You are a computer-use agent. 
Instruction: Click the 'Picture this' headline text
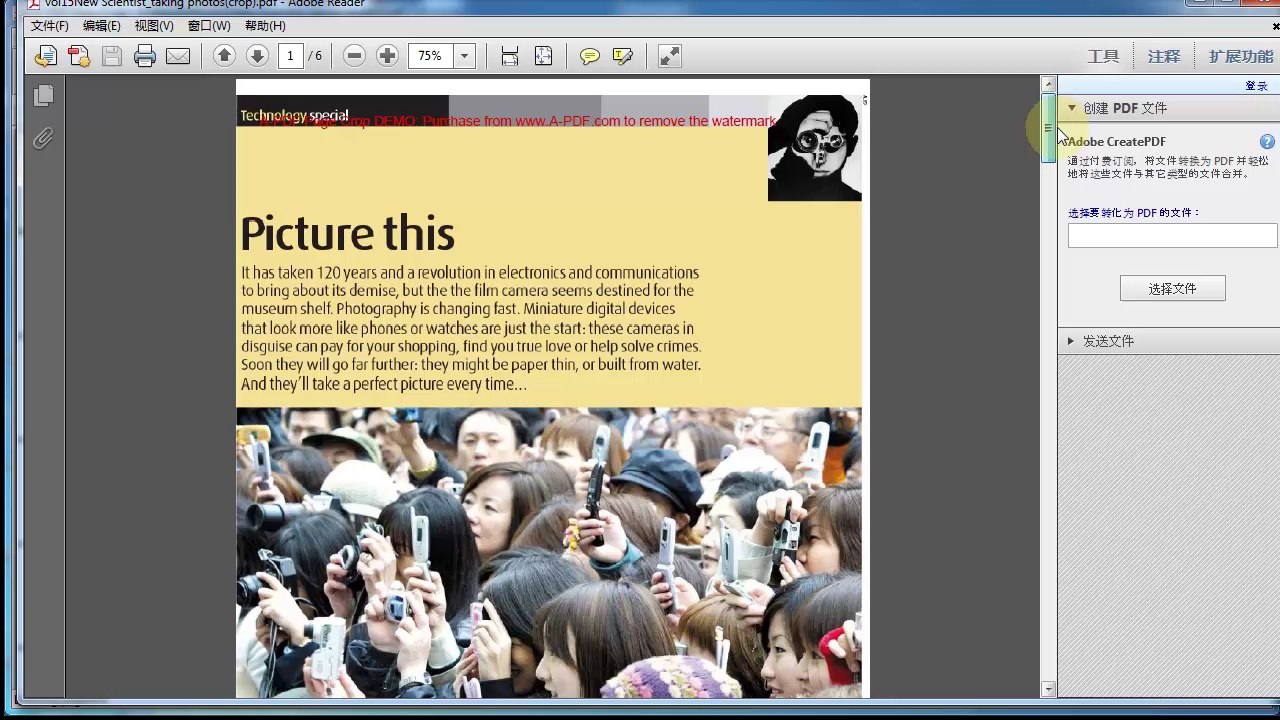348,234
